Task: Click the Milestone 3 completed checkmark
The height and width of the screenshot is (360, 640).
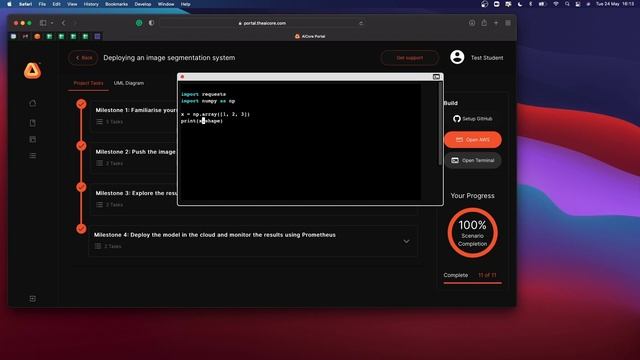Action: [81, 187]
